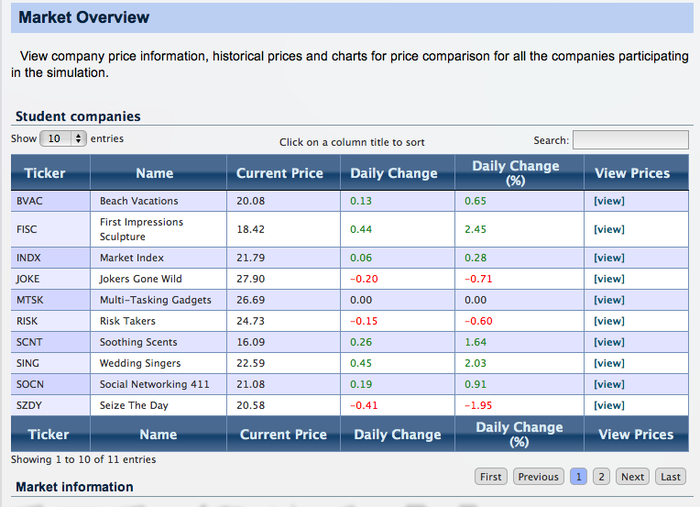Open view link for Market Index
This screenshot has height=507, width=700.
(609, 258)
